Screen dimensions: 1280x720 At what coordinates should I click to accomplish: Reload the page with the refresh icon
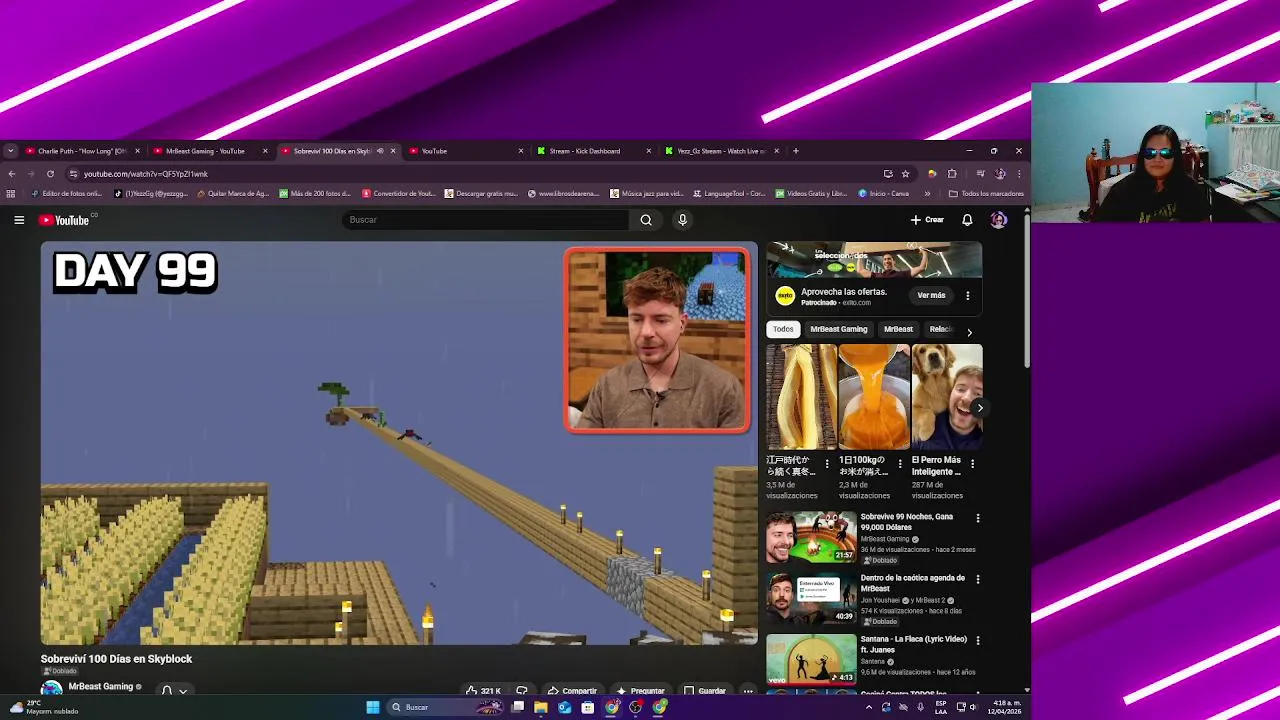(50, 174)
